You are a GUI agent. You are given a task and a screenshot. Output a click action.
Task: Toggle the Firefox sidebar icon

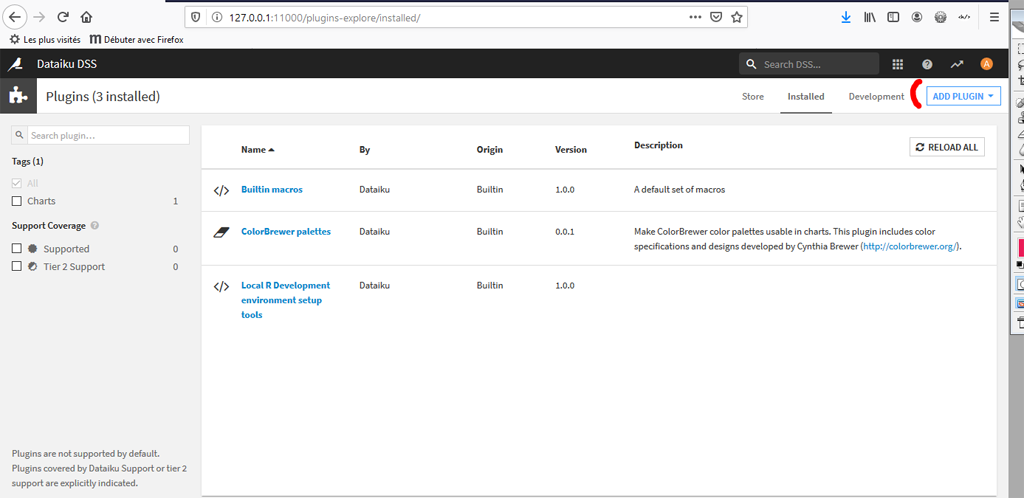click(x=893, y=18)
